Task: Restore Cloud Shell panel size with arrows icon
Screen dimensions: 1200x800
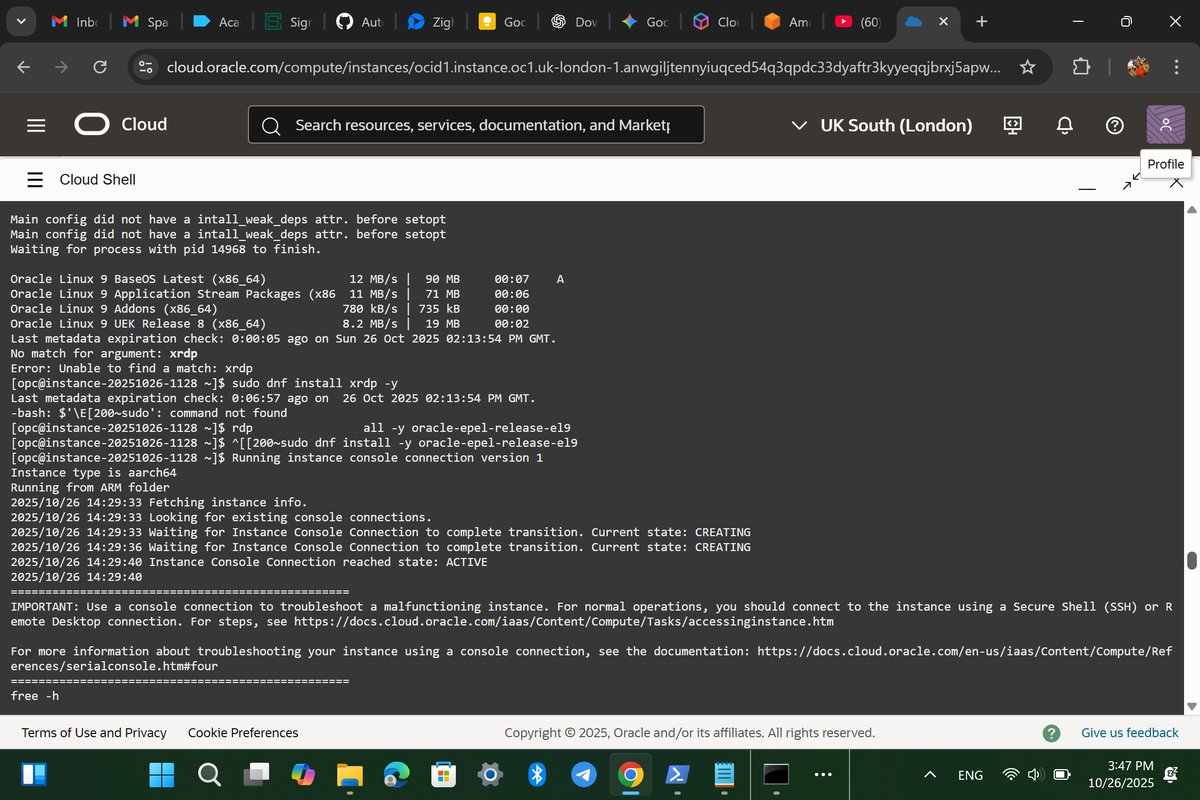Action: [1130, 180]
